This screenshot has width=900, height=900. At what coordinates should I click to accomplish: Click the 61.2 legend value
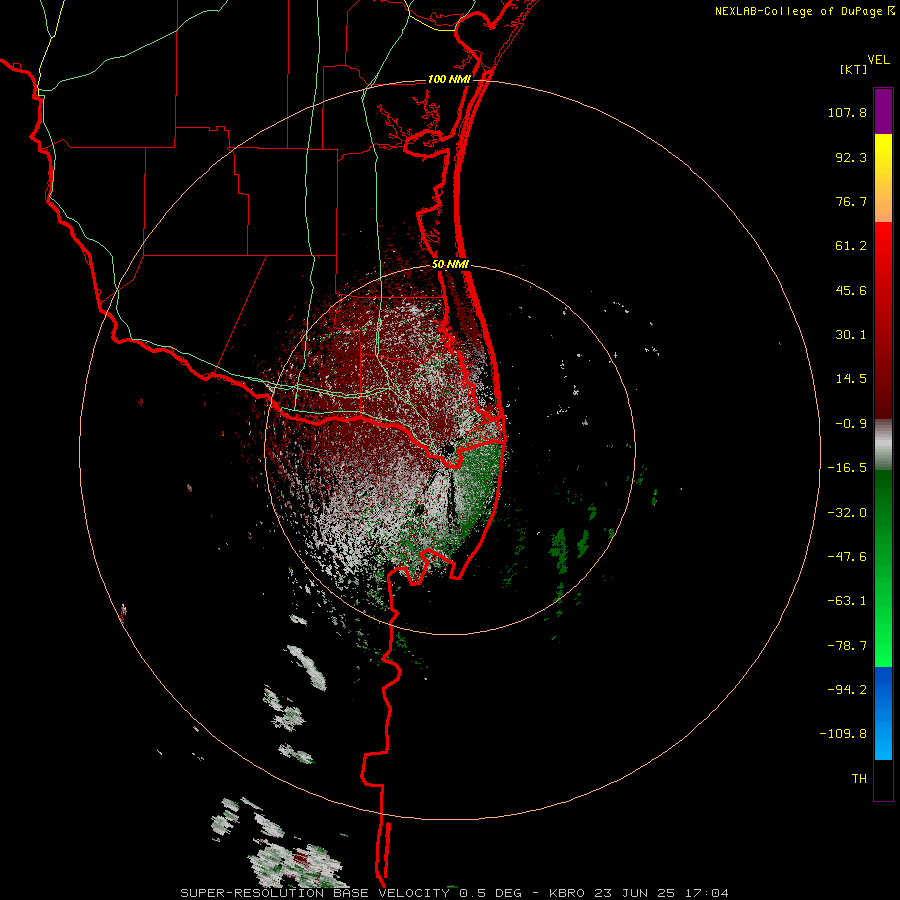coord(851,246)
